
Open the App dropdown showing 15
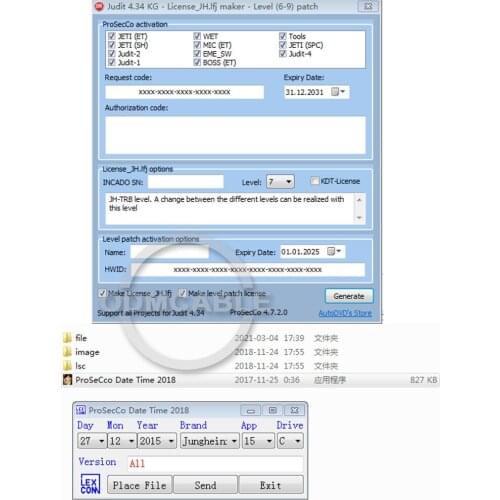point(258,441)
